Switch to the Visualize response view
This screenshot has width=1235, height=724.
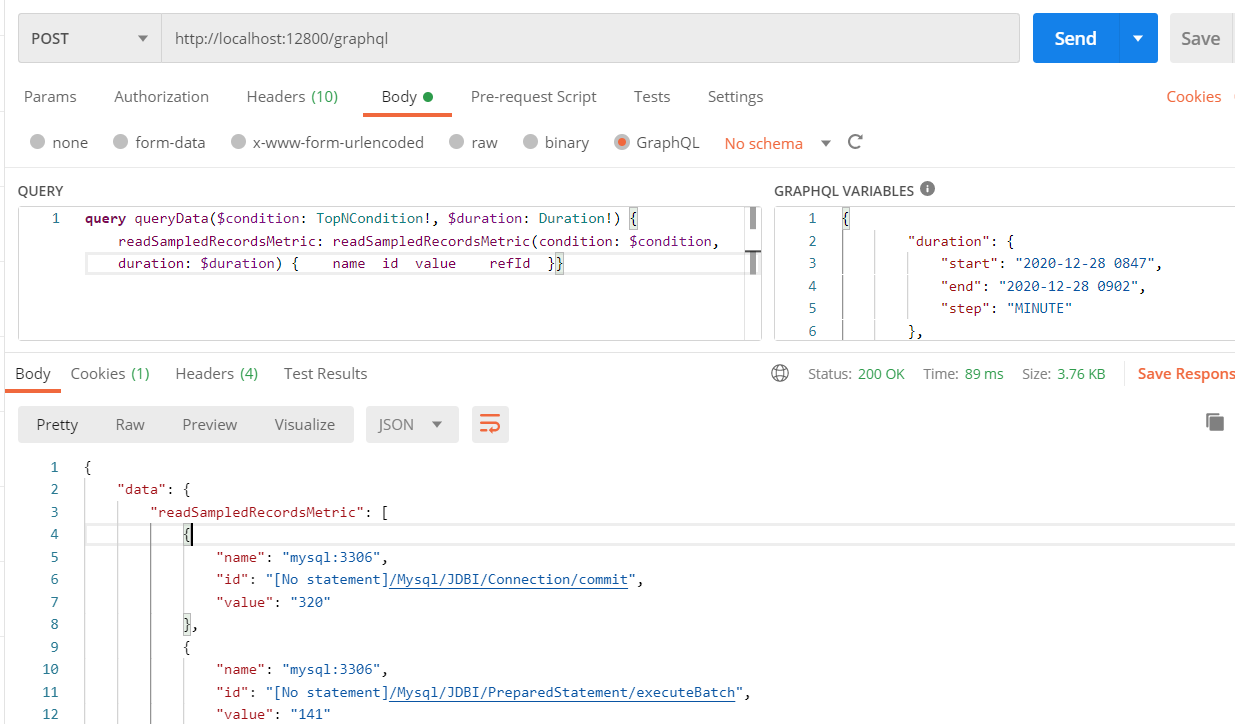305,424
